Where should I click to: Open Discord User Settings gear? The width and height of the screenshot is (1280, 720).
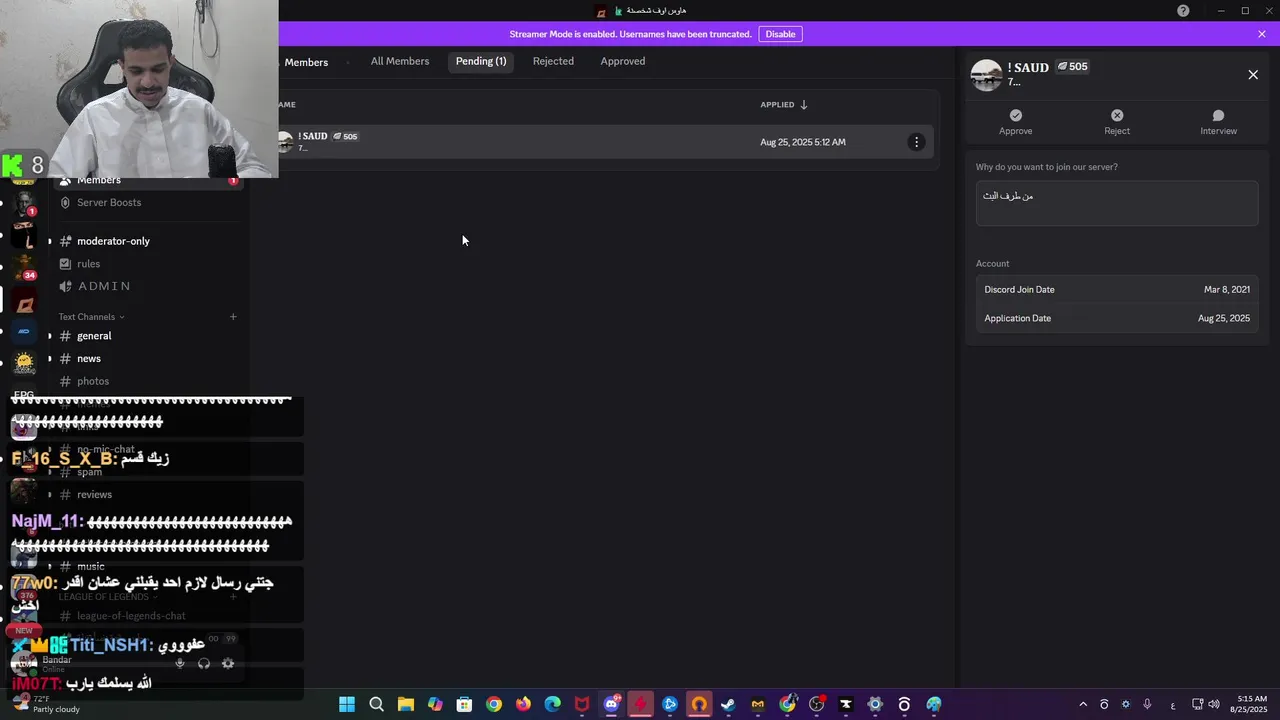point(228,663)
